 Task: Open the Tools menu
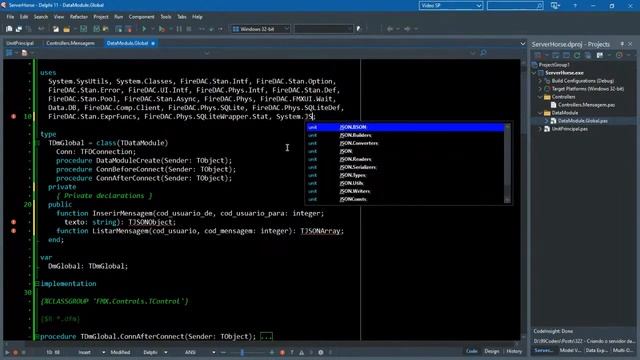click(x=166, y=17)
